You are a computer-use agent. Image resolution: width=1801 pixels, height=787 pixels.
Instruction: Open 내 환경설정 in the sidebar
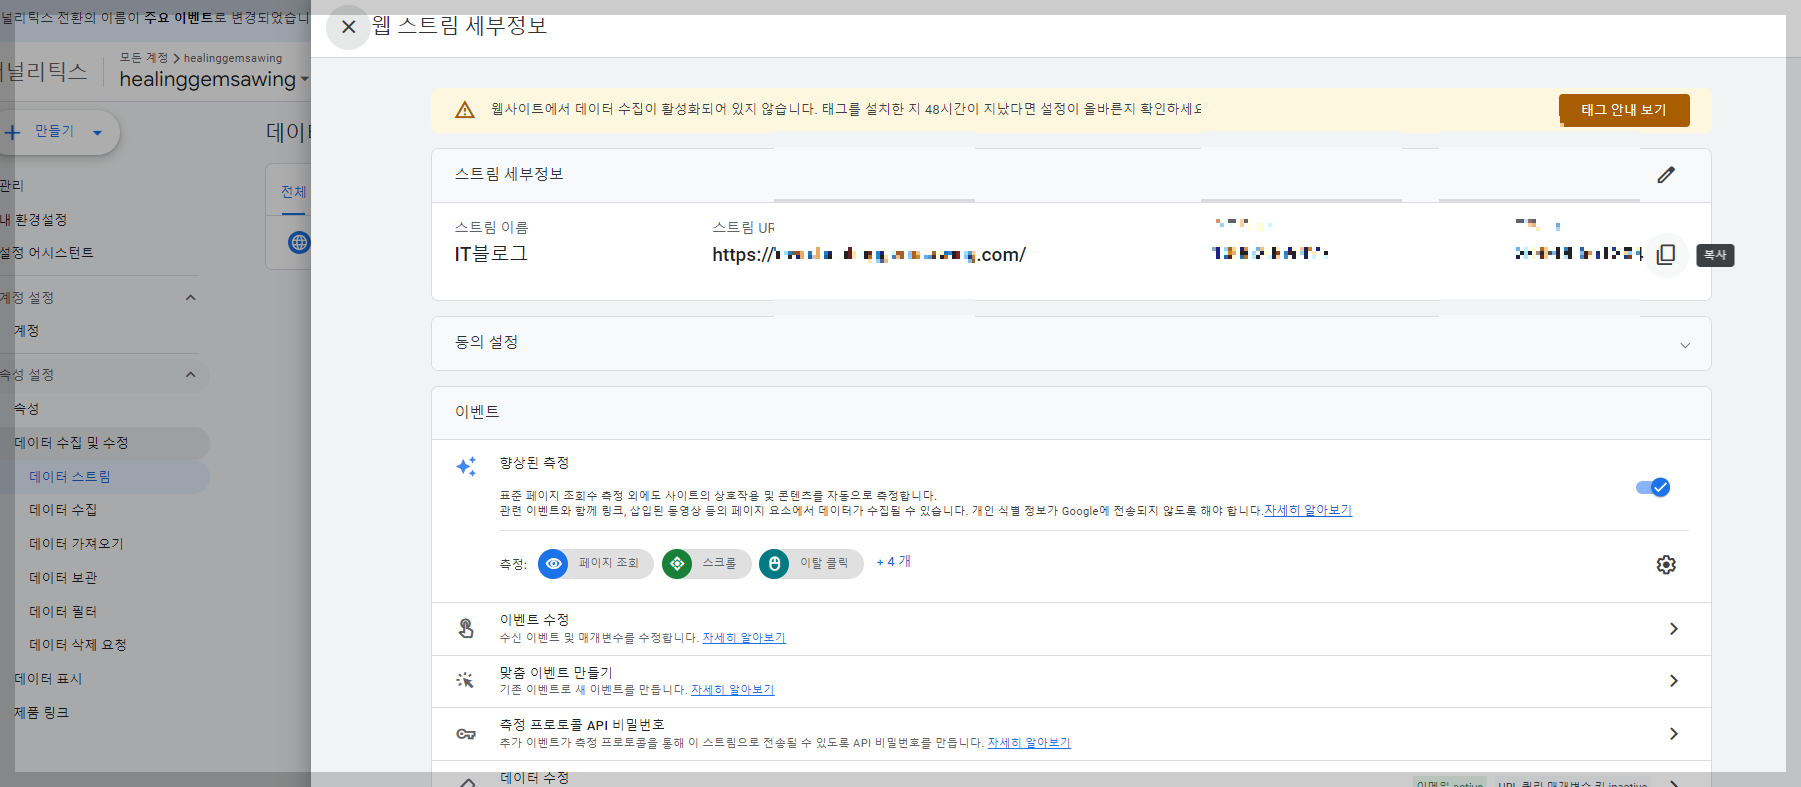(33, 220)
